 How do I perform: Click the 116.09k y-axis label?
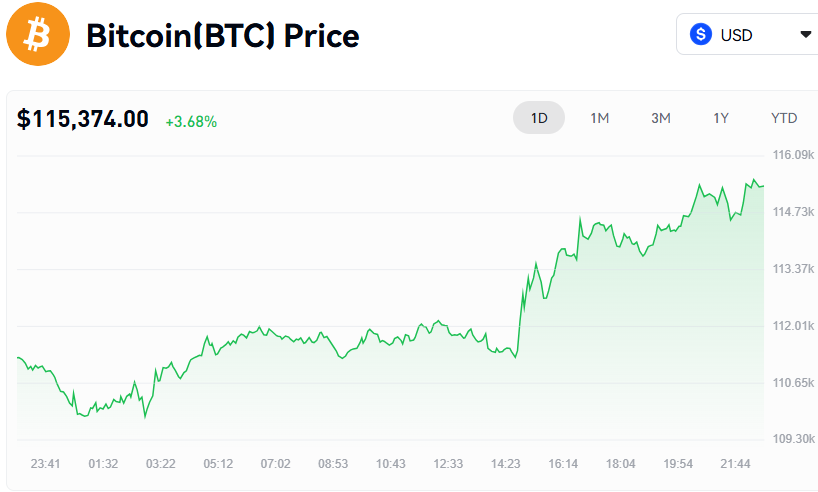point(793,155)
